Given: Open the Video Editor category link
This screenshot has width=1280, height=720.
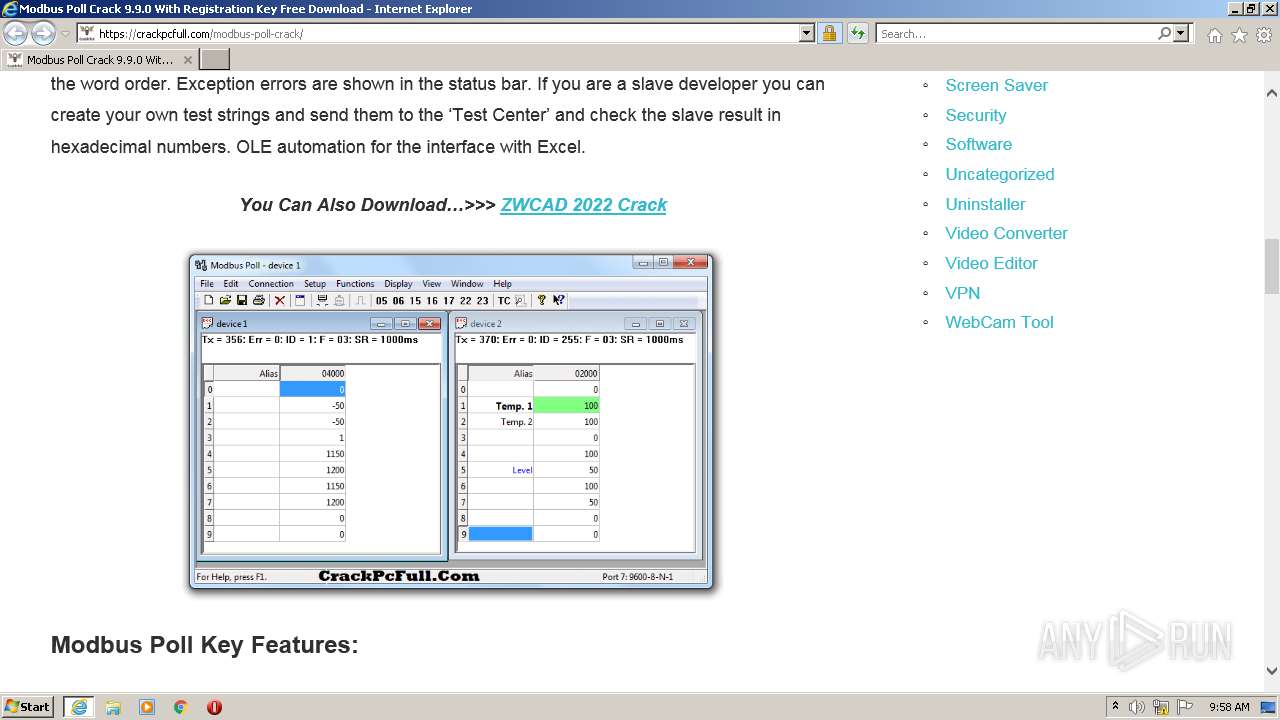Looking at the screenshot, I should click(992, 263).
